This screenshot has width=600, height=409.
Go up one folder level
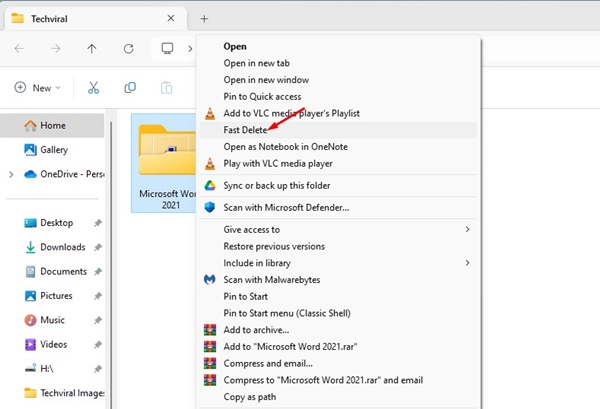tap(92, 49)
